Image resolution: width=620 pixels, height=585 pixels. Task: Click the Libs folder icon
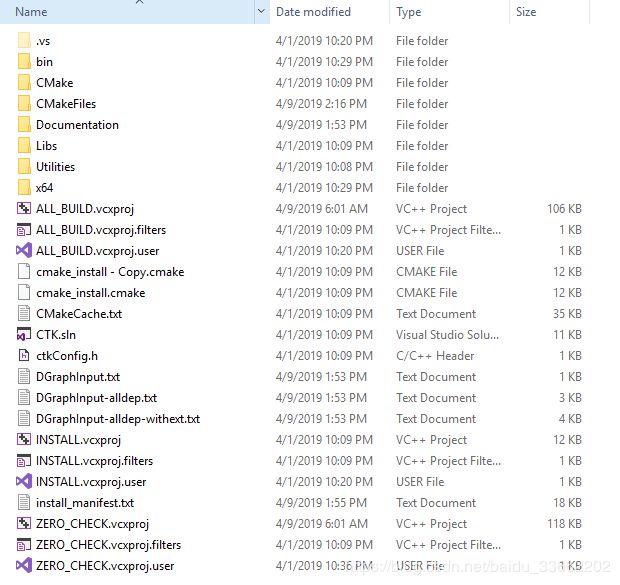pos(24,146)
